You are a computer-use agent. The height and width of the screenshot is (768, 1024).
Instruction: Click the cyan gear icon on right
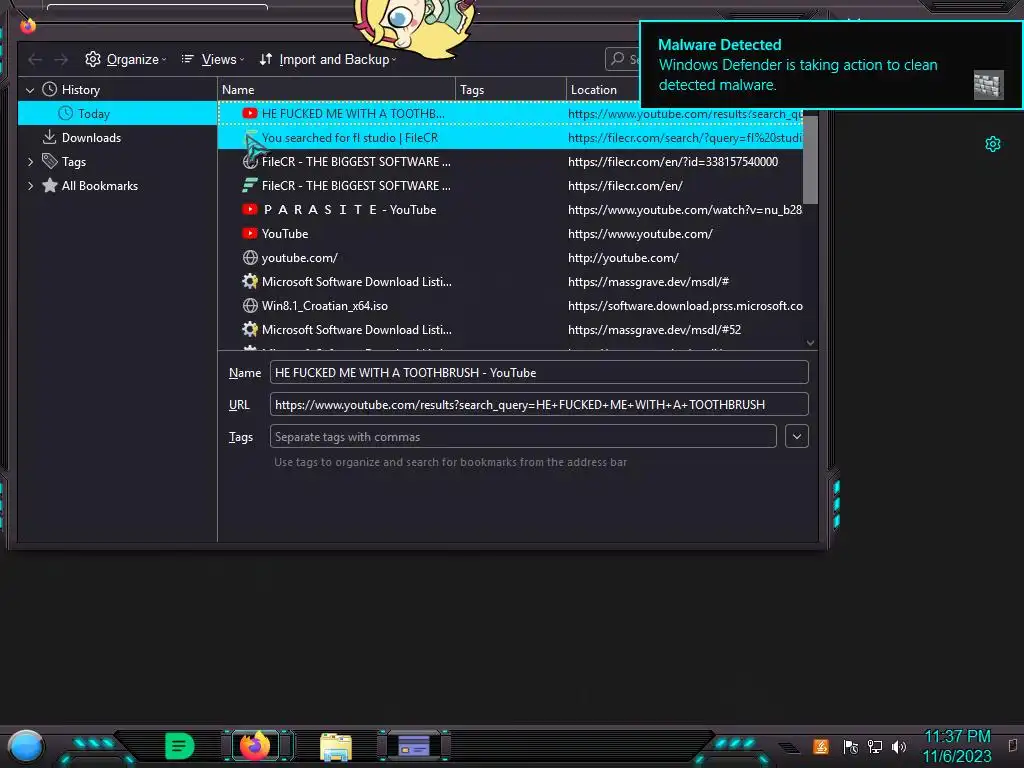click(993, 144)
